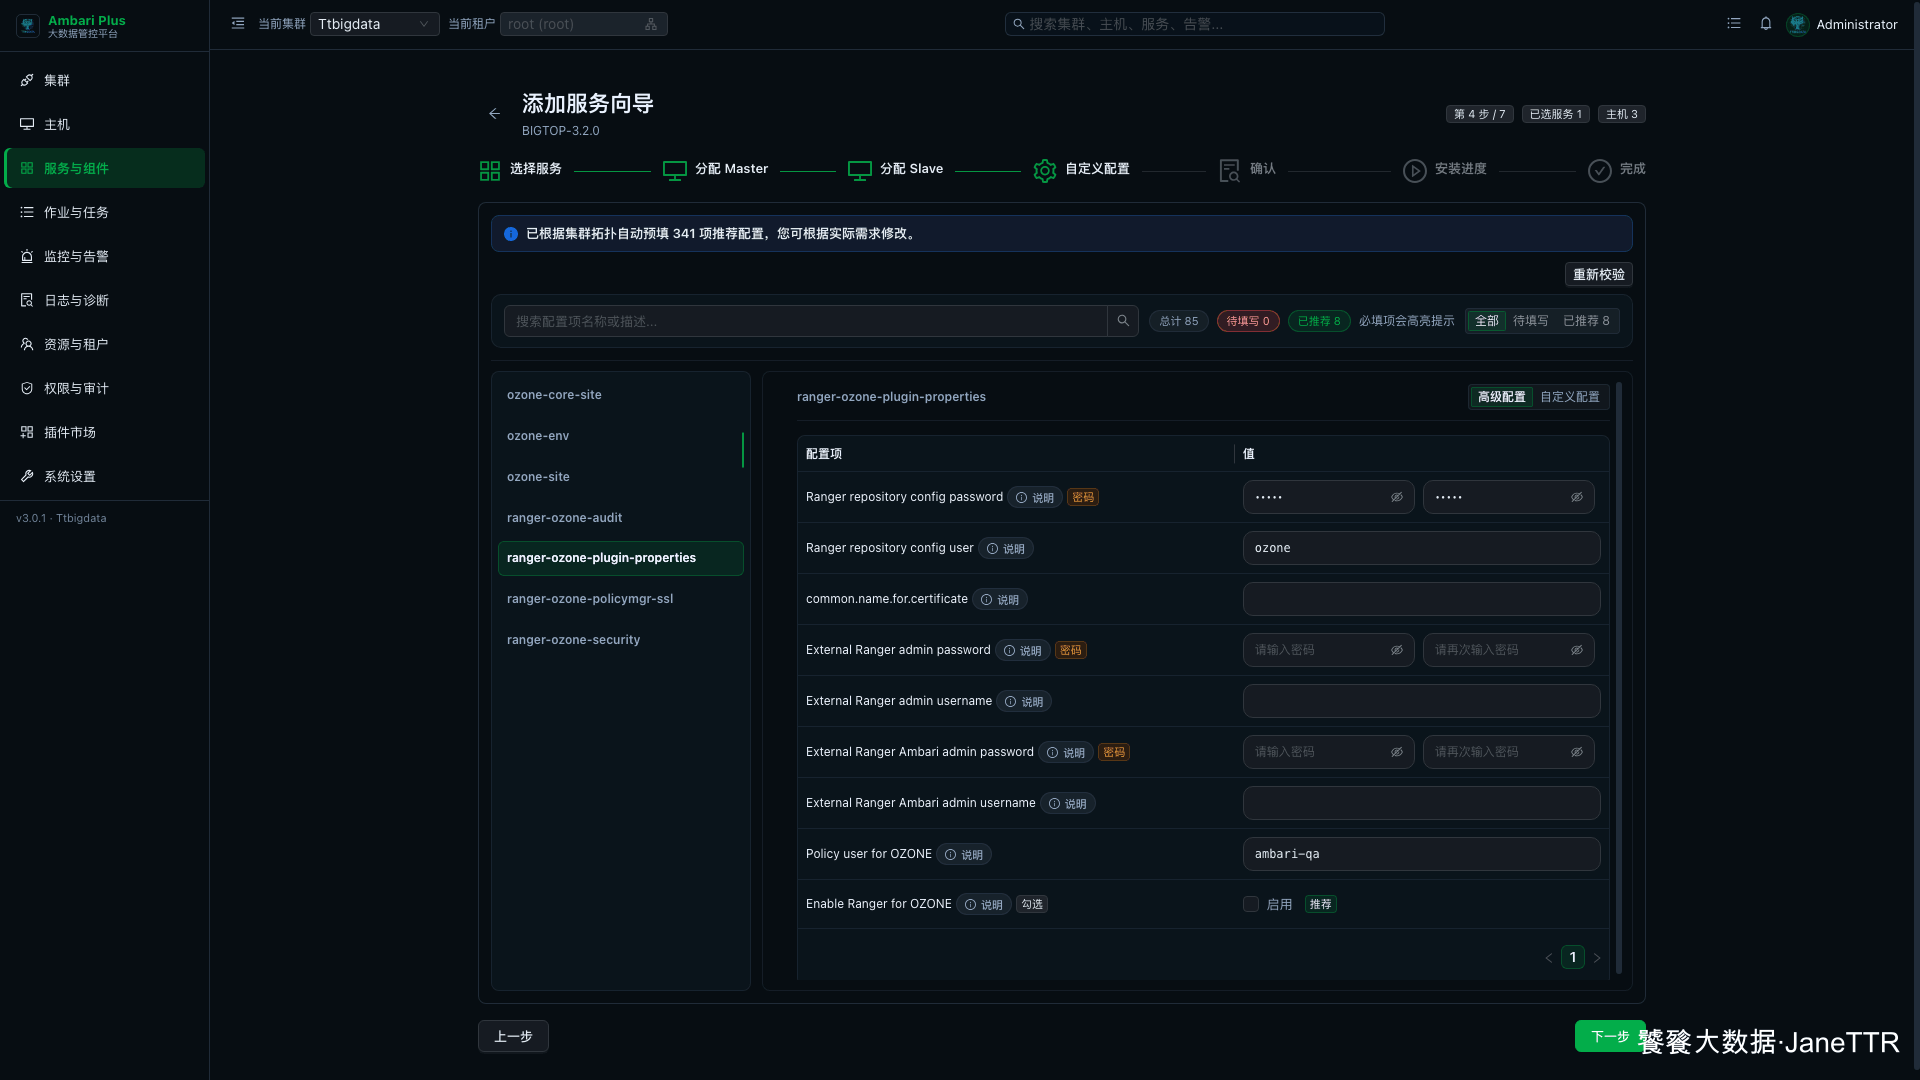Open ranger-ozone-audit config file
Viewport: 1920px width, 1080px height.
620,518
